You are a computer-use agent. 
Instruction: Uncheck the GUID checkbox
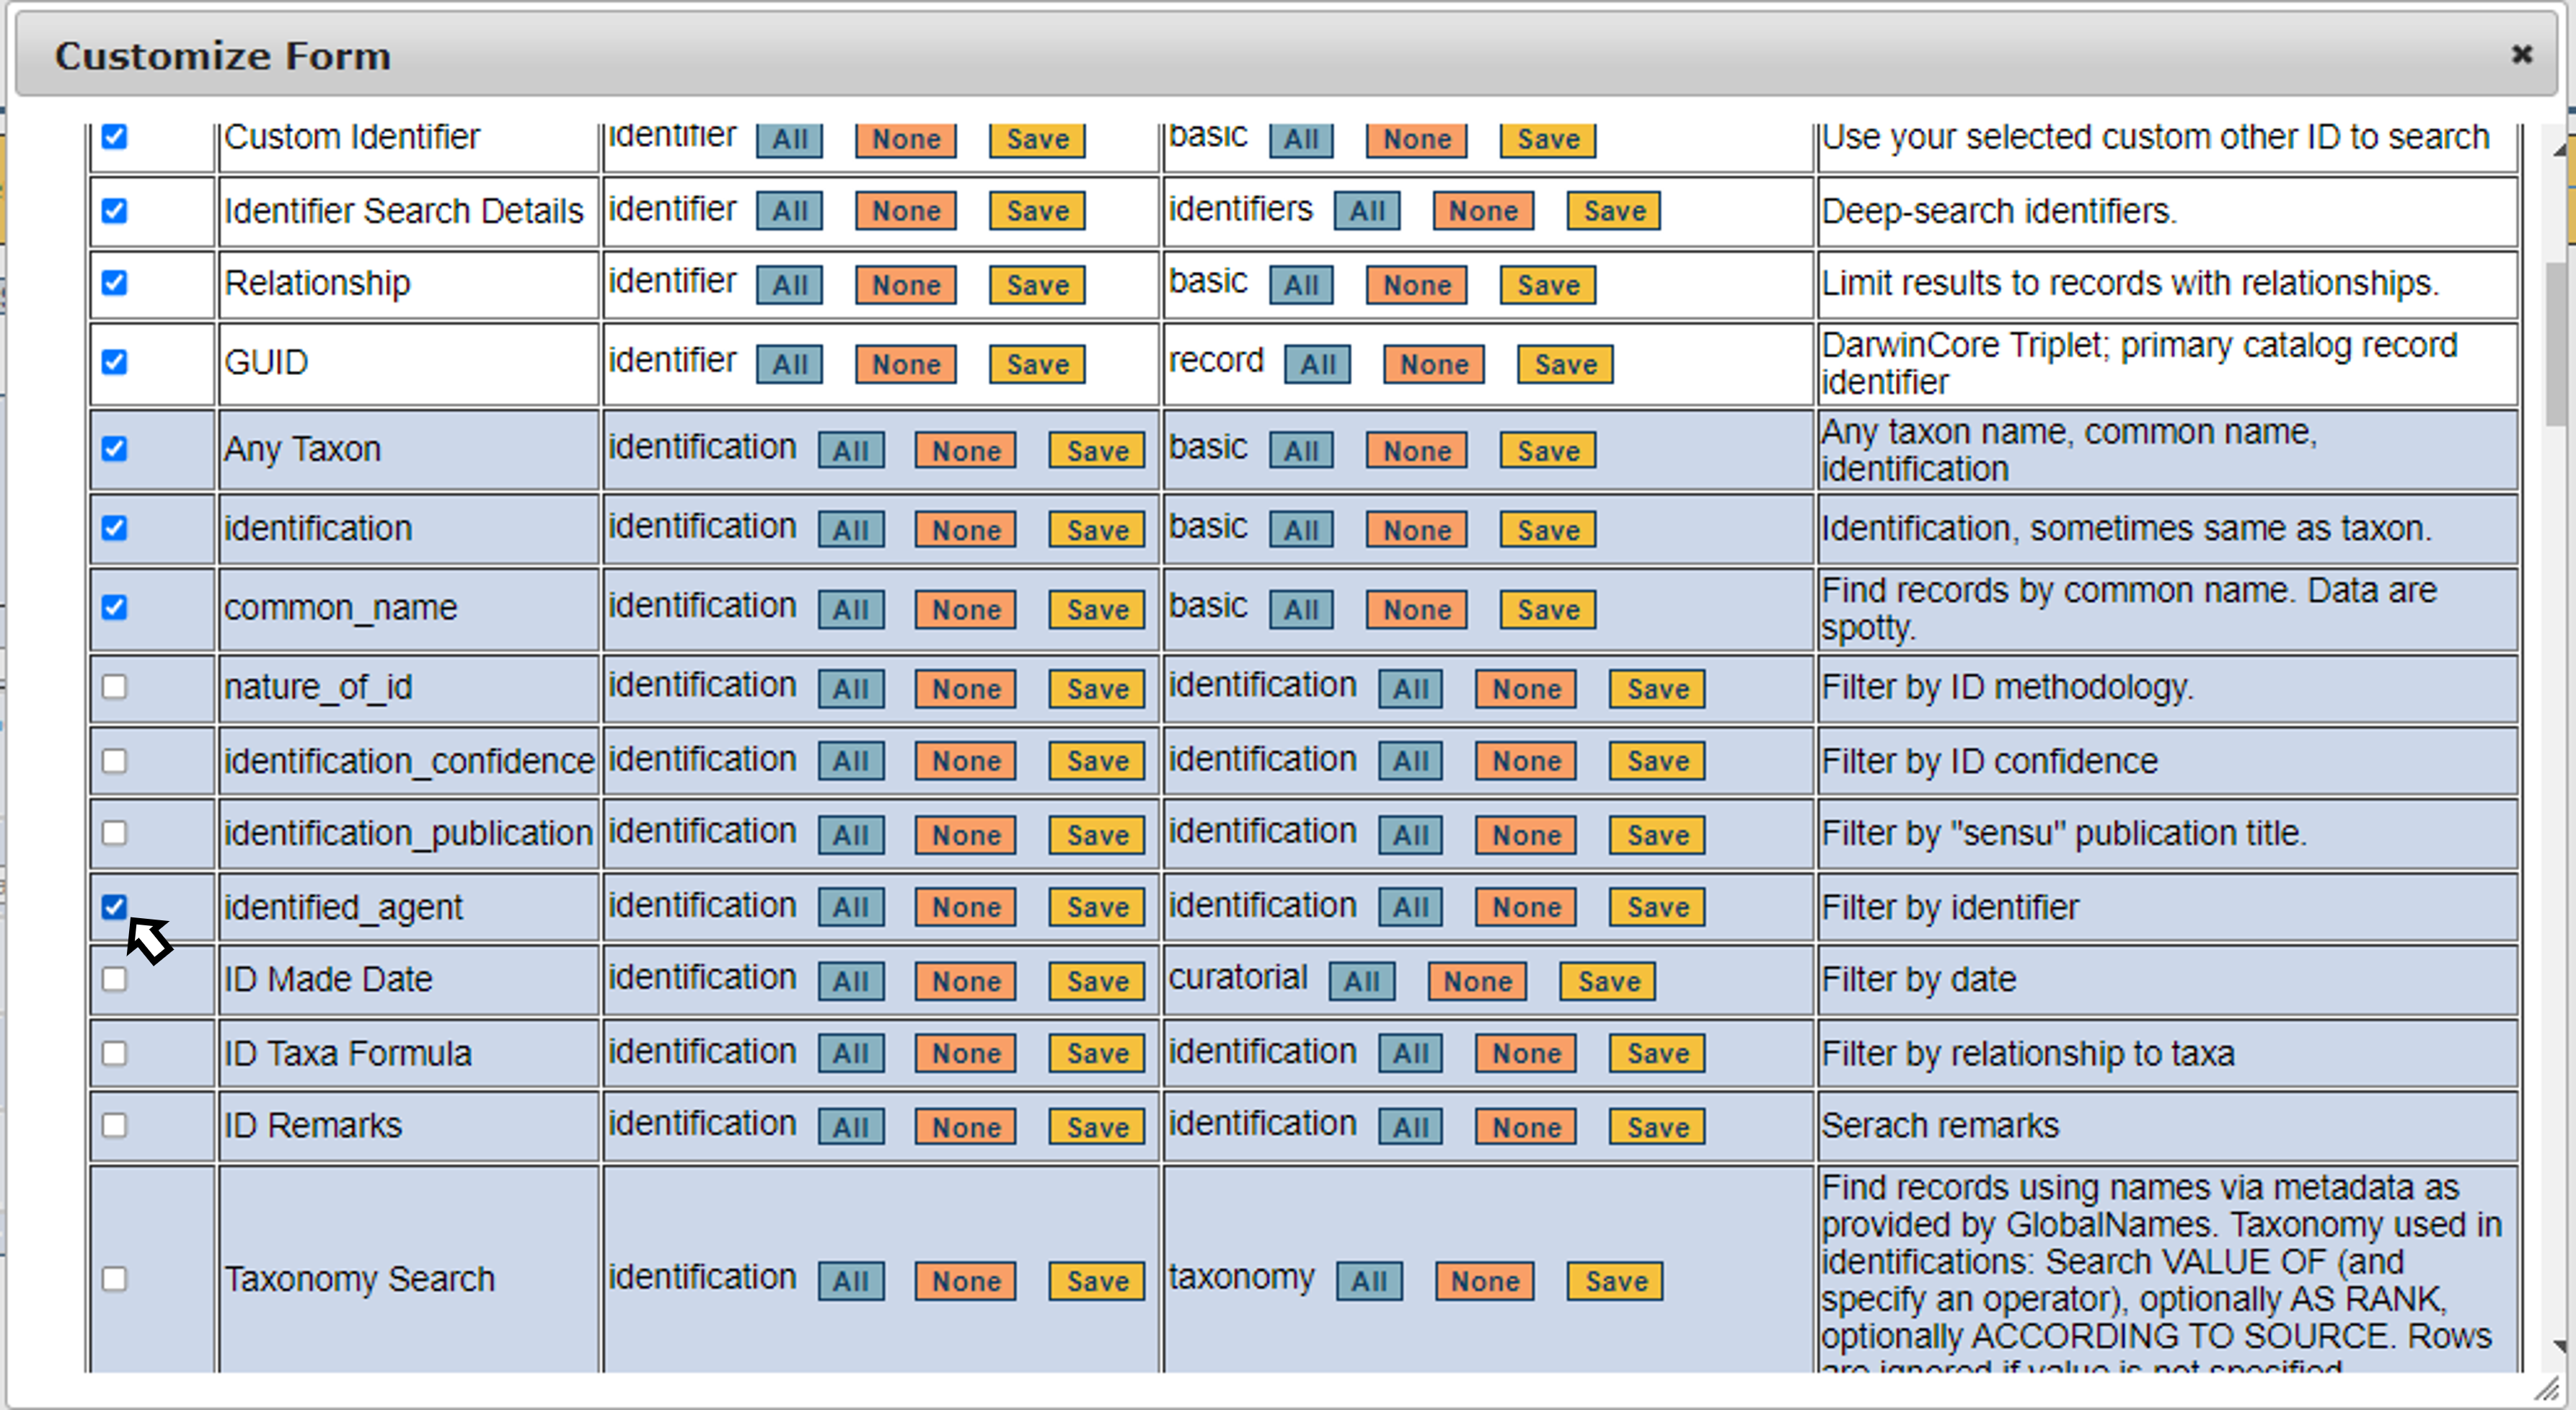[x=115, y=362]
